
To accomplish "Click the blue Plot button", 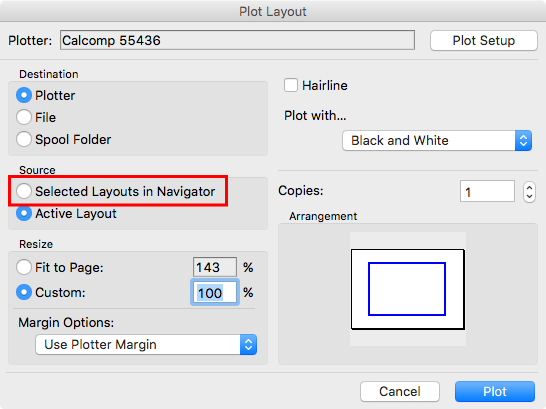I will 494,392.
